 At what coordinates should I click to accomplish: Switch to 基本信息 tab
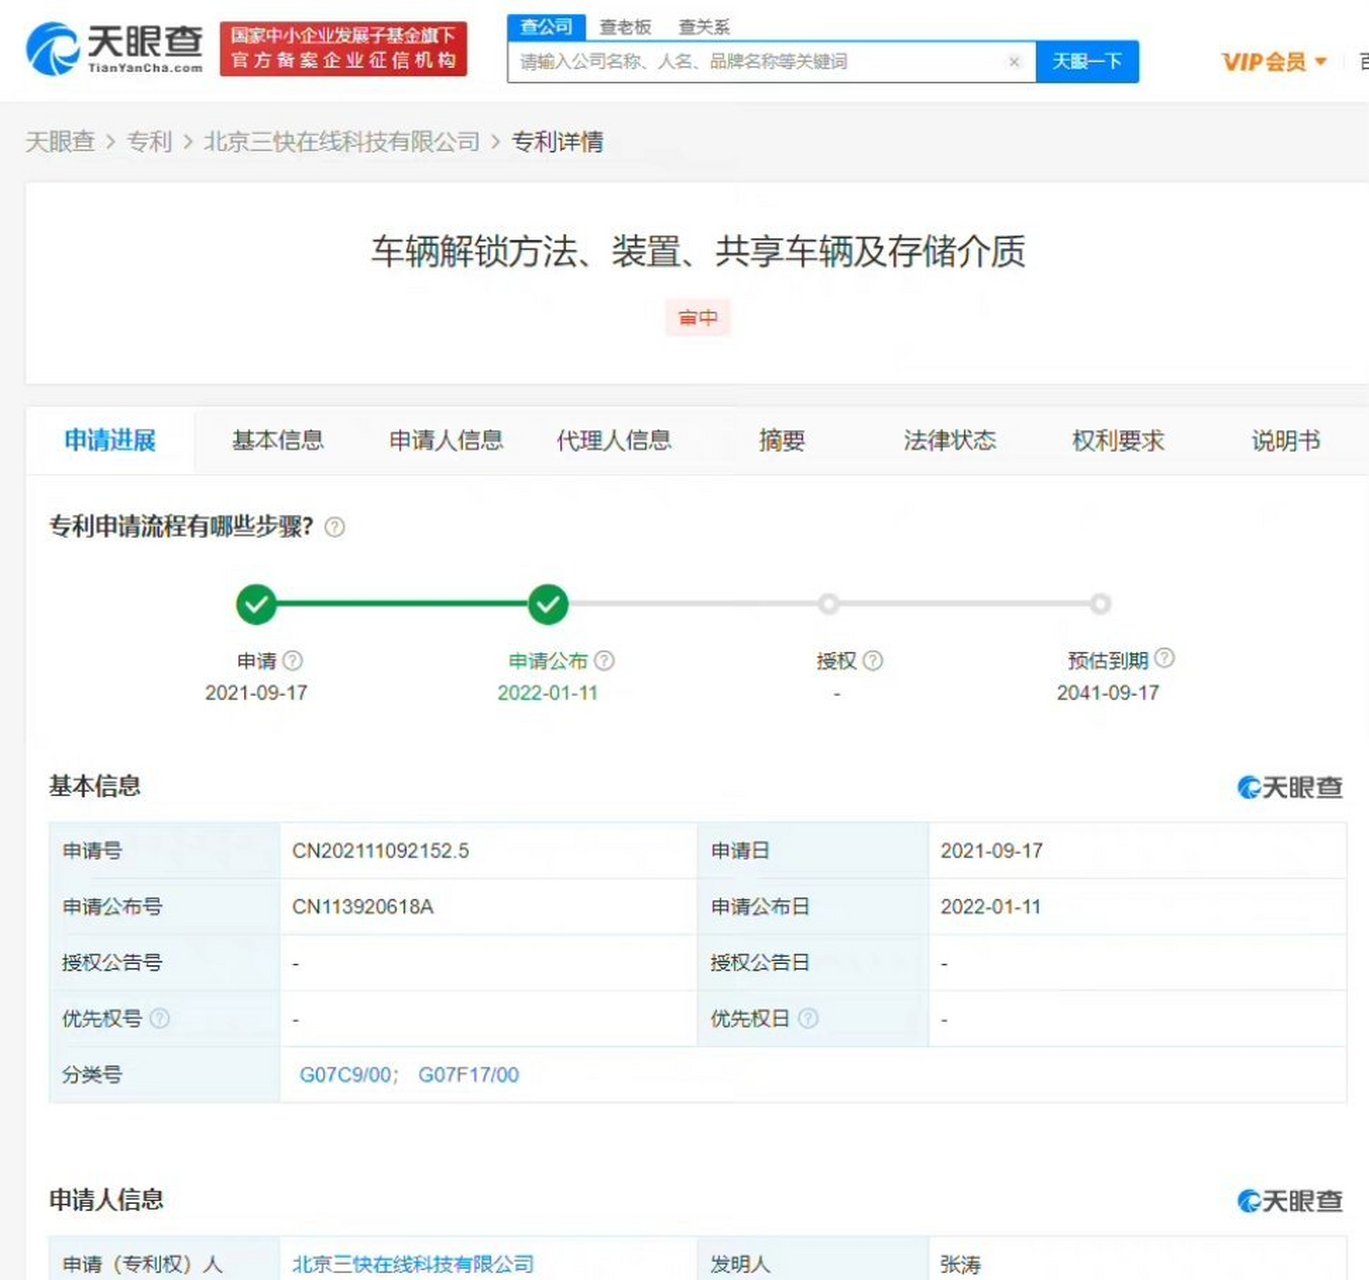tap(278, 440)
